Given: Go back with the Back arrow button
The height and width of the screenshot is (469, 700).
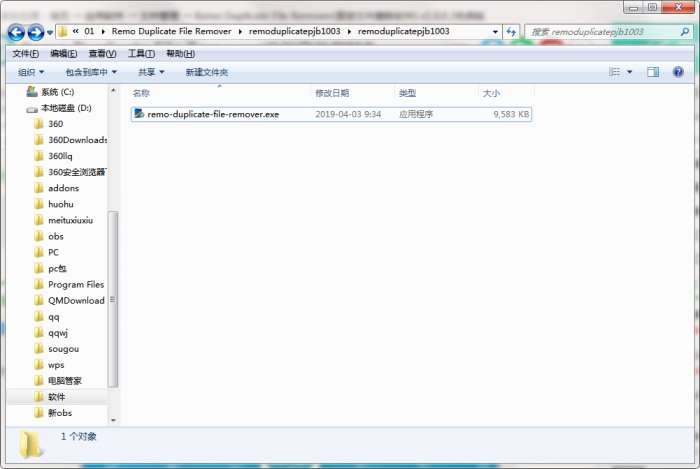Looking at the screenshot, I should [16, 33].
